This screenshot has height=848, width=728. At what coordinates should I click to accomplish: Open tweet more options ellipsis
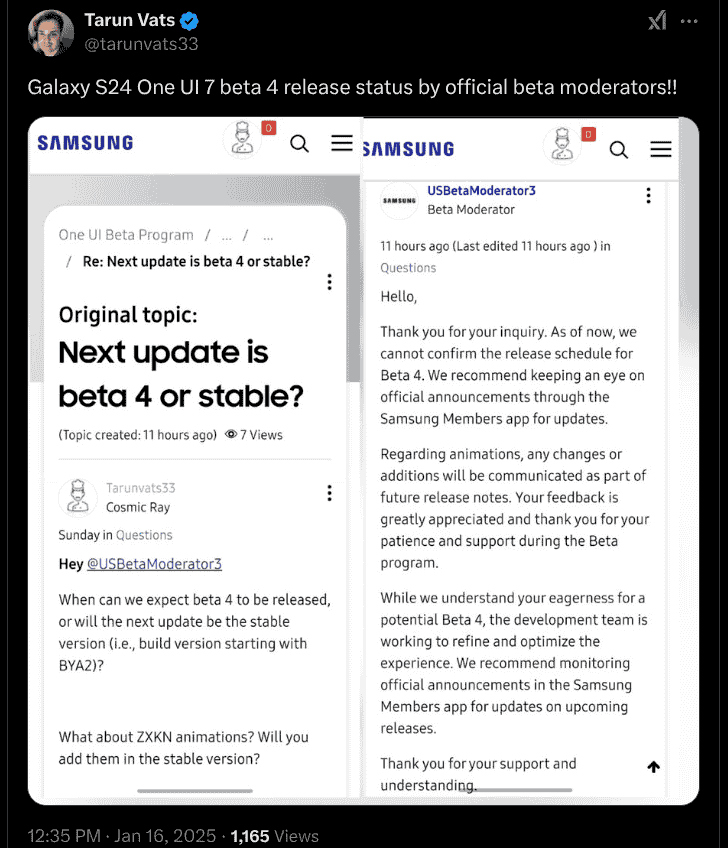[x=689, y=22]
